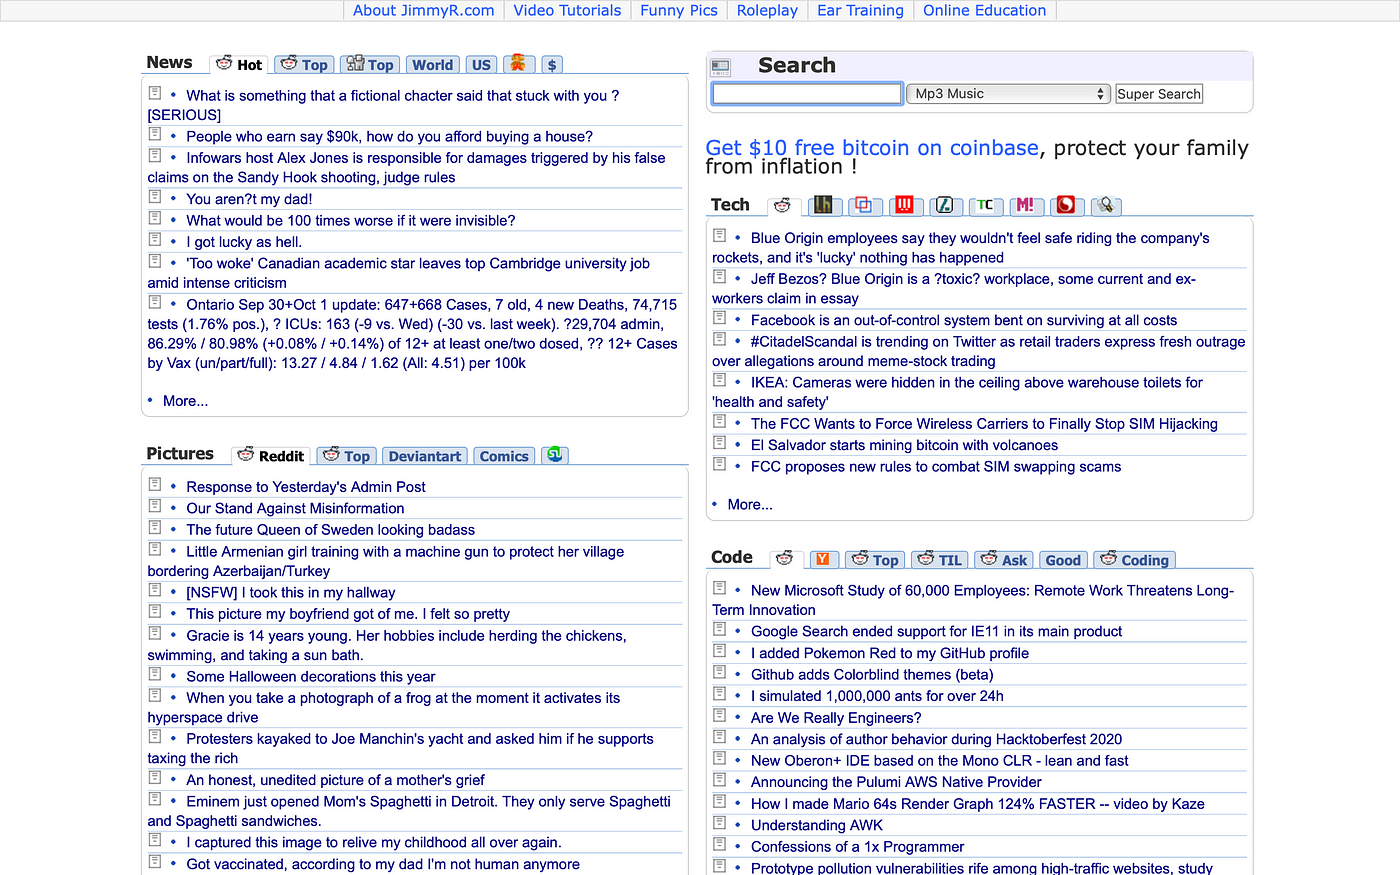The image size is (1400, 875).
Task: Open 'I simulated 1,000,000 ants for over 24h'
Action: [x=877, y=696]
